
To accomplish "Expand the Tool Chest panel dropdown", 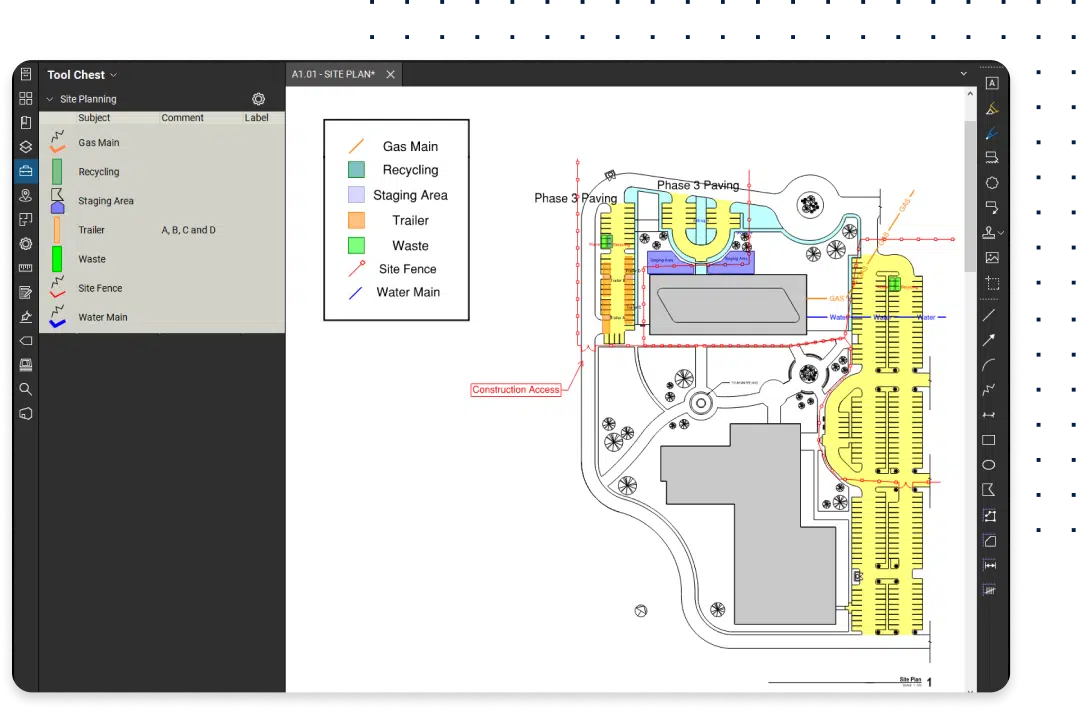I will coord(114,75).
